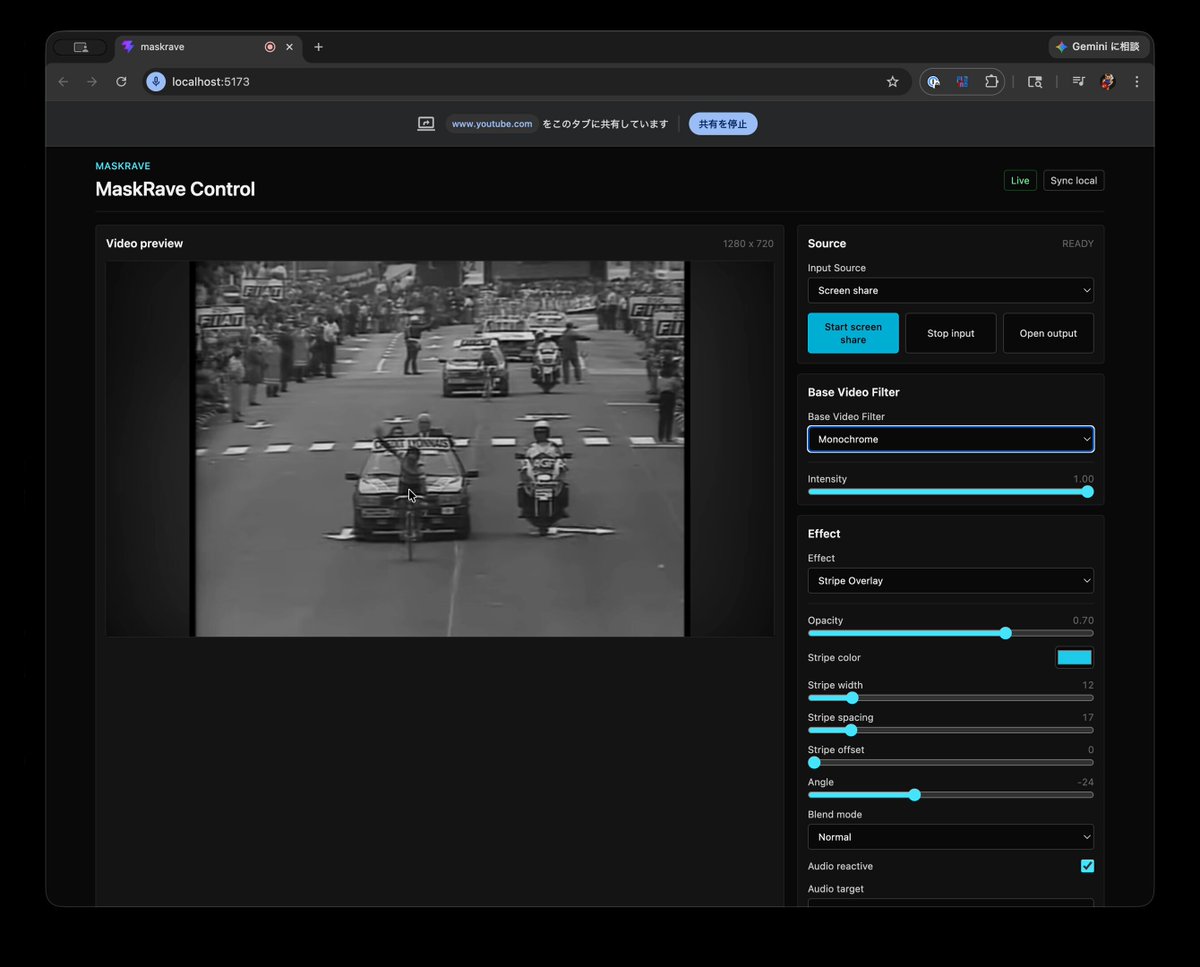Image resolution: width=1200 pixels, height=967 pixels.
Task: Open the media controls music-note icon
Action: [1078, 82]
